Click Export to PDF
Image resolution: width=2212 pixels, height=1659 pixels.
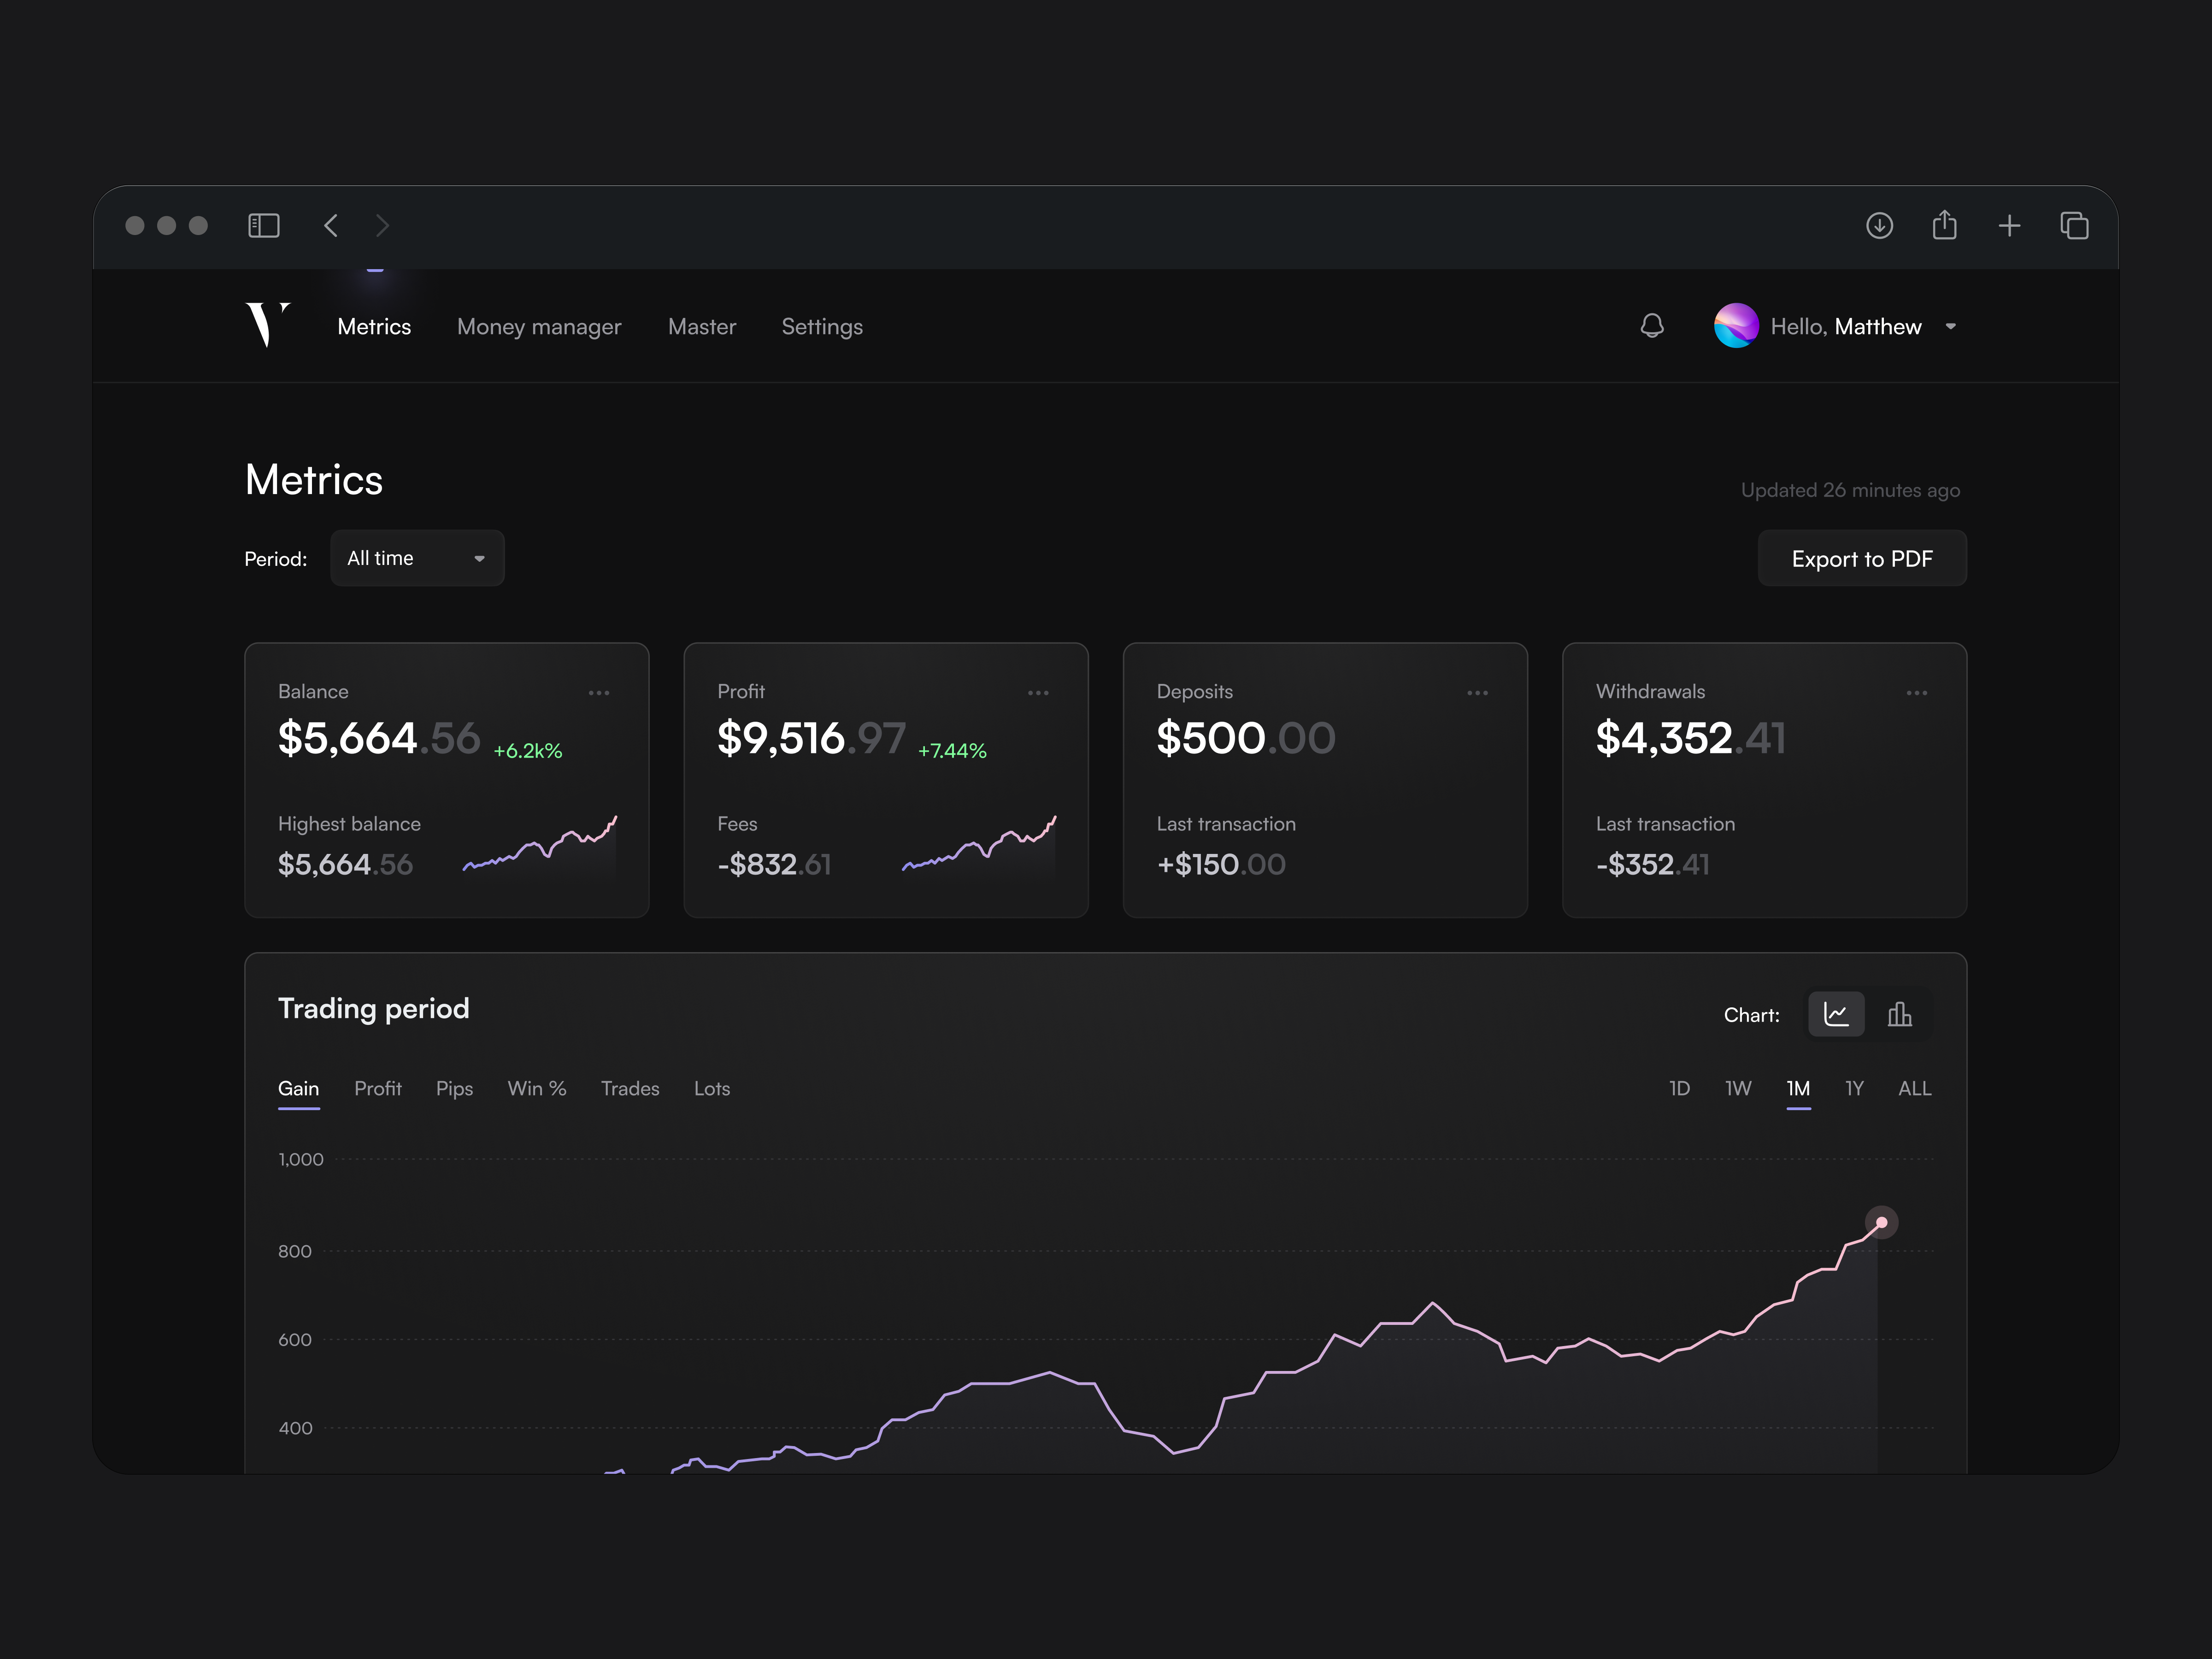(1862, 558)
